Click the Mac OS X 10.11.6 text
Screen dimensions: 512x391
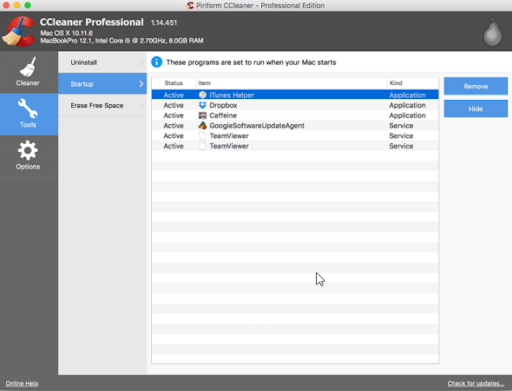point(66,33)
